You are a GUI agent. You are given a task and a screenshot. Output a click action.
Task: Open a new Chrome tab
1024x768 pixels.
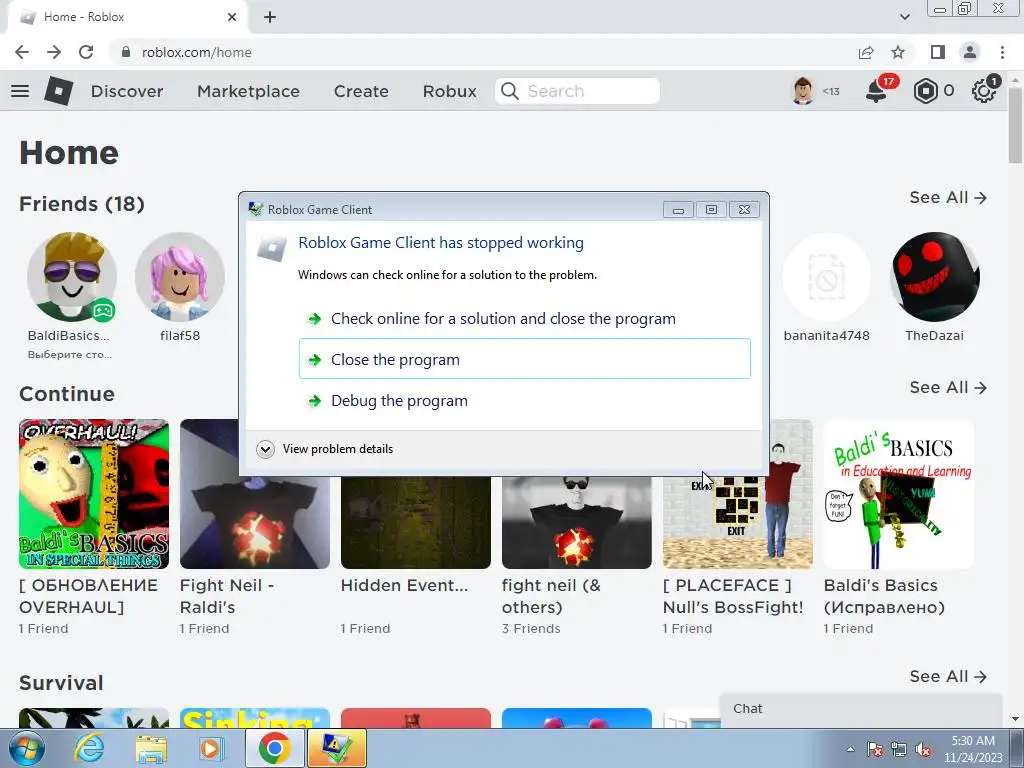270,17
